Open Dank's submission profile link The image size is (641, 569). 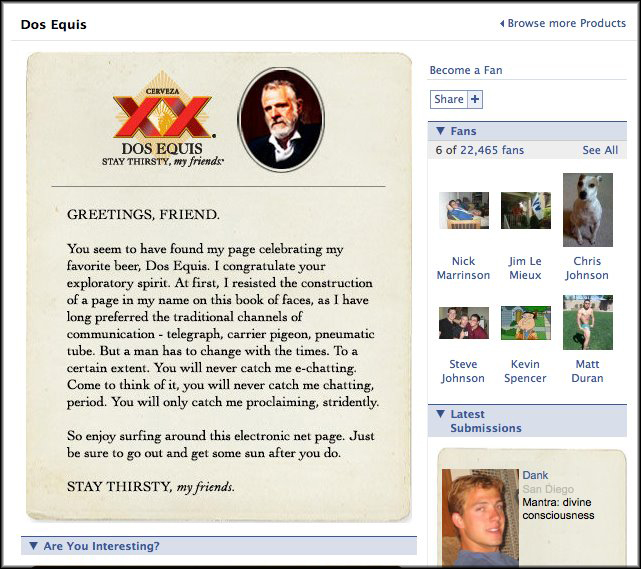coord(535,475)
